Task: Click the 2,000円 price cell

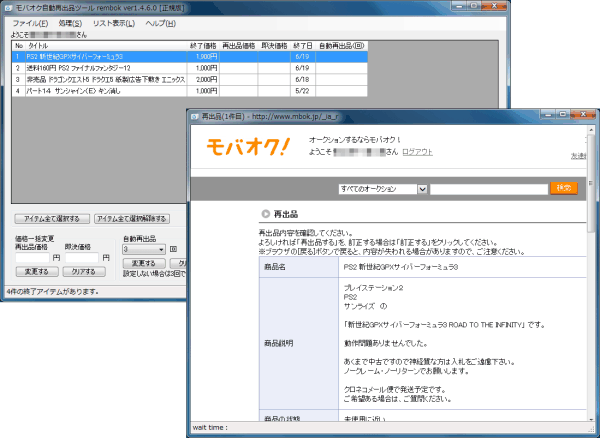Action: click(203, 80)
